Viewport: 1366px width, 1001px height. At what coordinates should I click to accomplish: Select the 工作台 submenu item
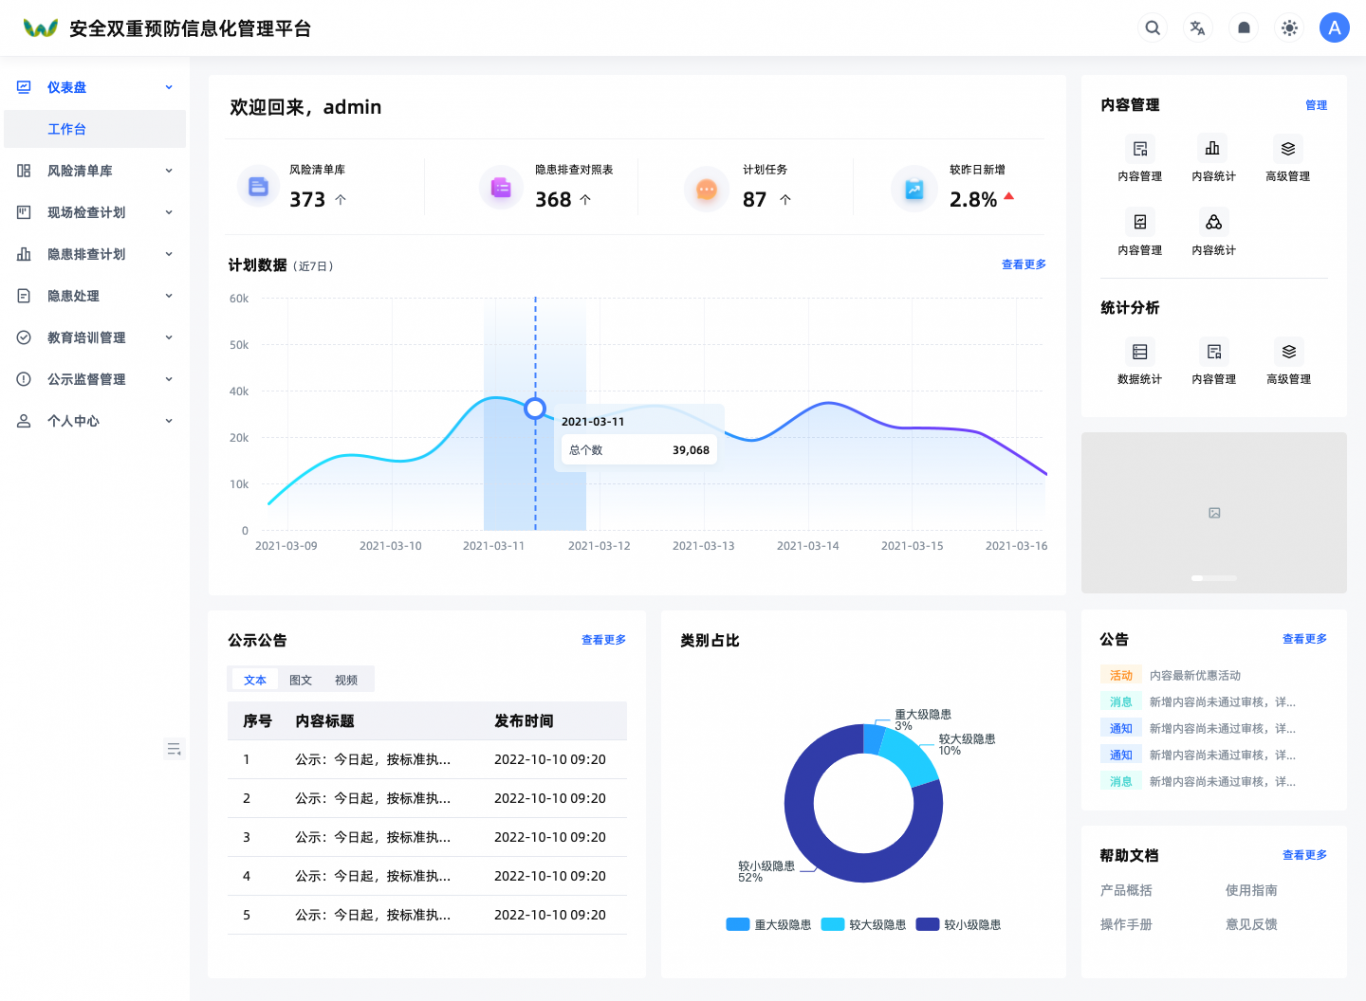(95, 129)
